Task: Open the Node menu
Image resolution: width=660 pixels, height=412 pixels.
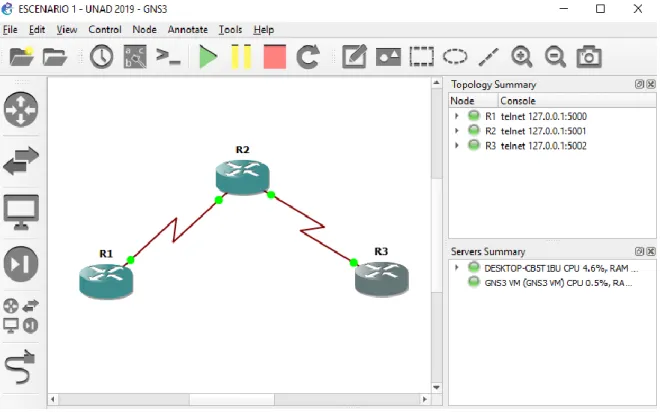Action: [144, 29]
